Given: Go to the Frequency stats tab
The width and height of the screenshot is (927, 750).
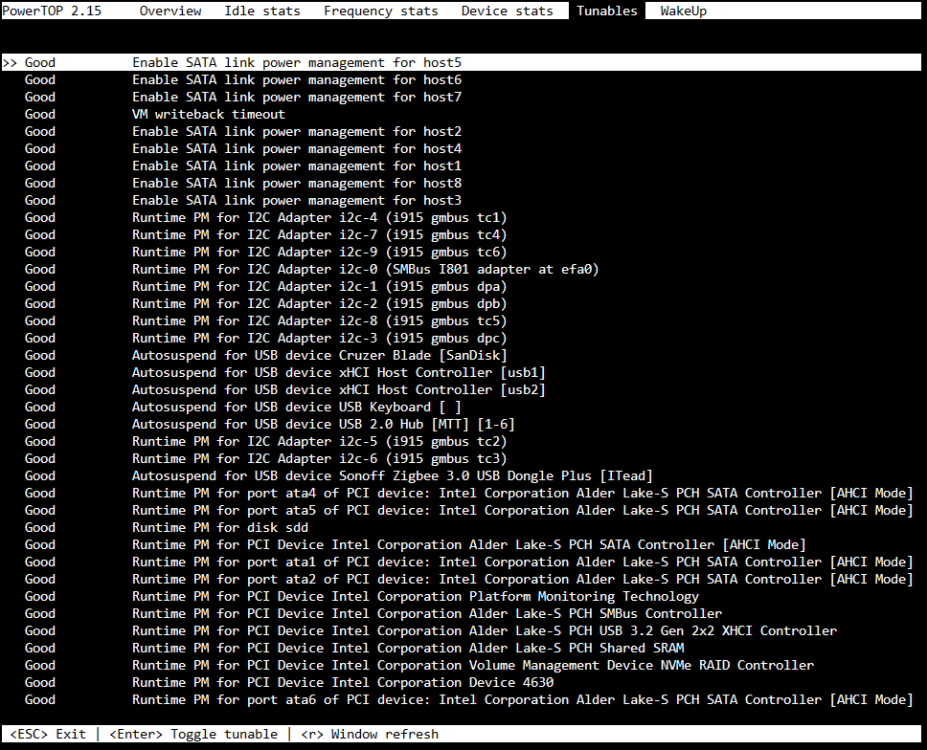Looking at the screenshot, I should (381, 11).
